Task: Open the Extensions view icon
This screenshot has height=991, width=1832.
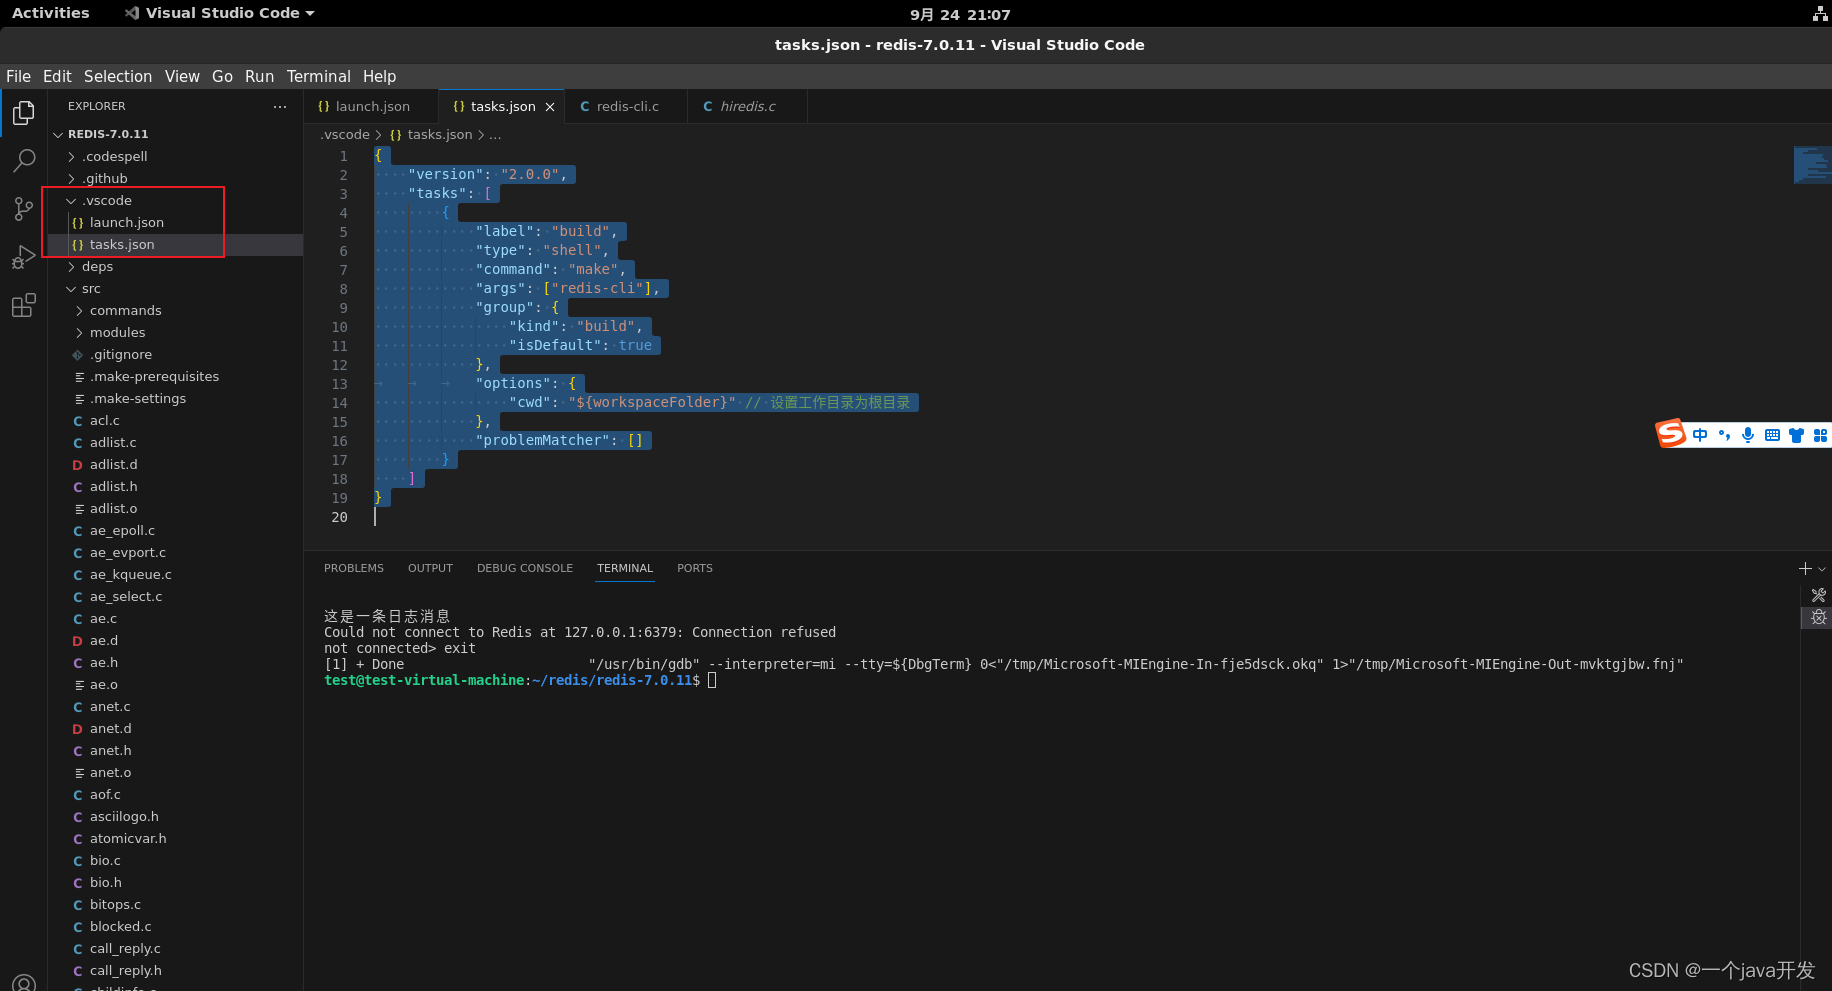Action: (23, 305)
